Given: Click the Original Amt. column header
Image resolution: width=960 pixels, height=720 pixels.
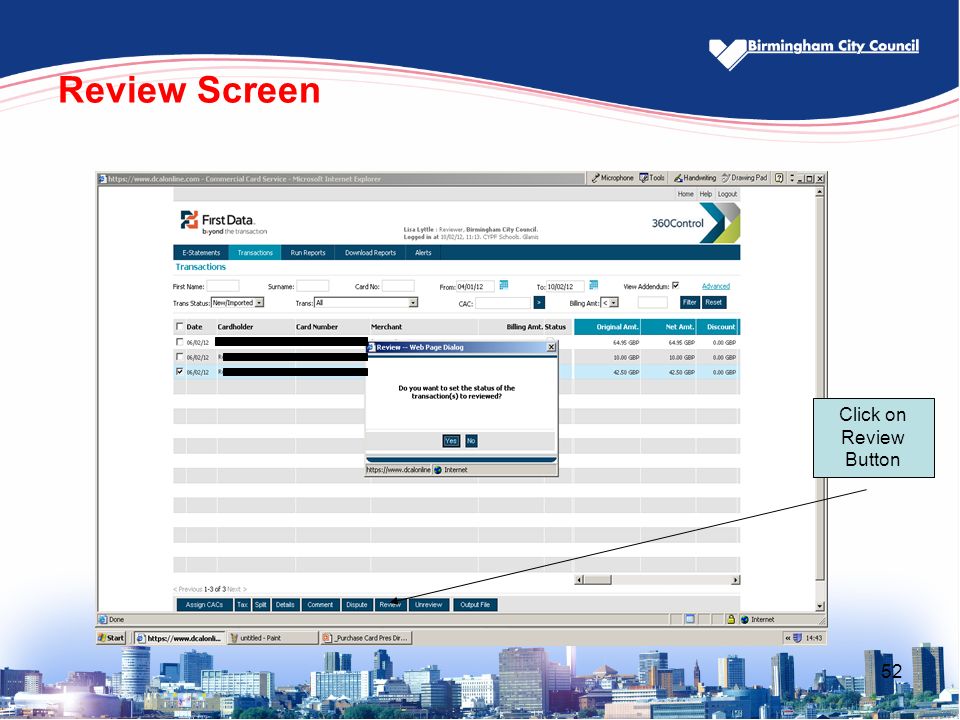Looking at the screenshot, I should click(x=607, y=327).
